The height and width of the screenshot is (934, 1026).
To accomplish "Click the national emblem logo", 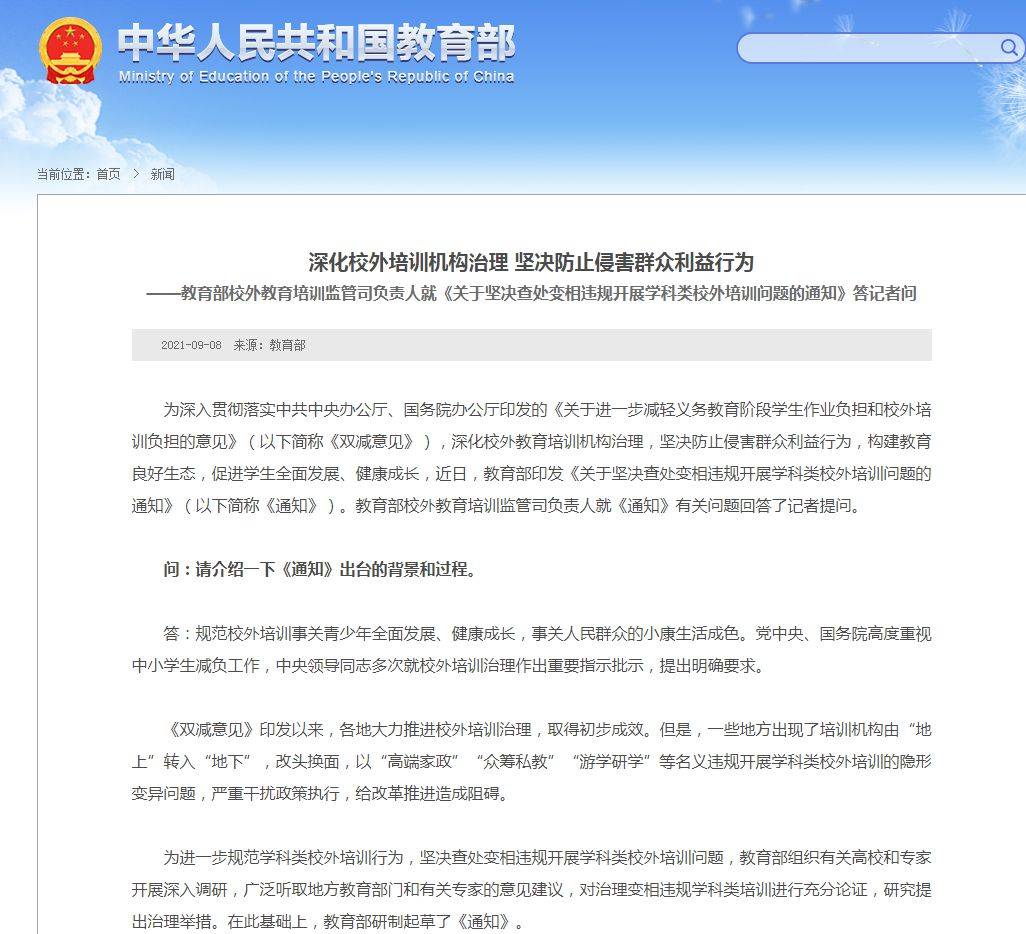I will point(70,50).
